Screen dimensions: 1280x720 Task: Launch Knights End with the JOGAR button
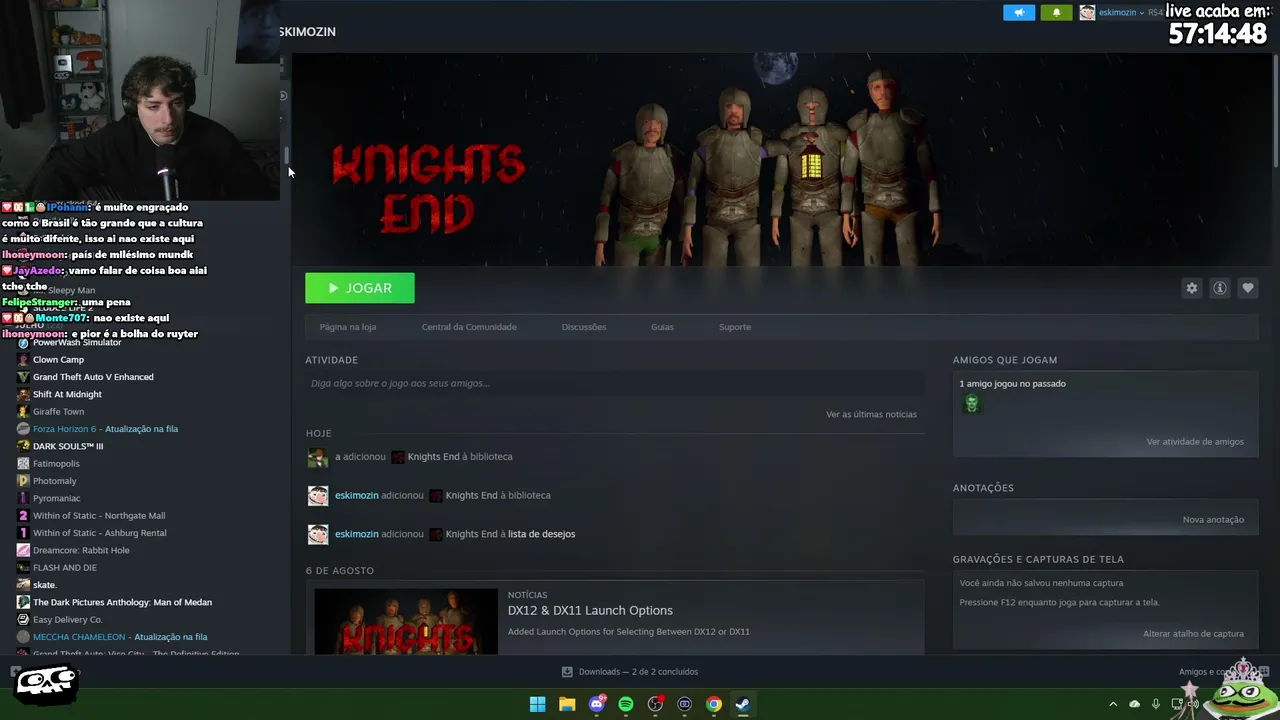click(x=360, y=288)
